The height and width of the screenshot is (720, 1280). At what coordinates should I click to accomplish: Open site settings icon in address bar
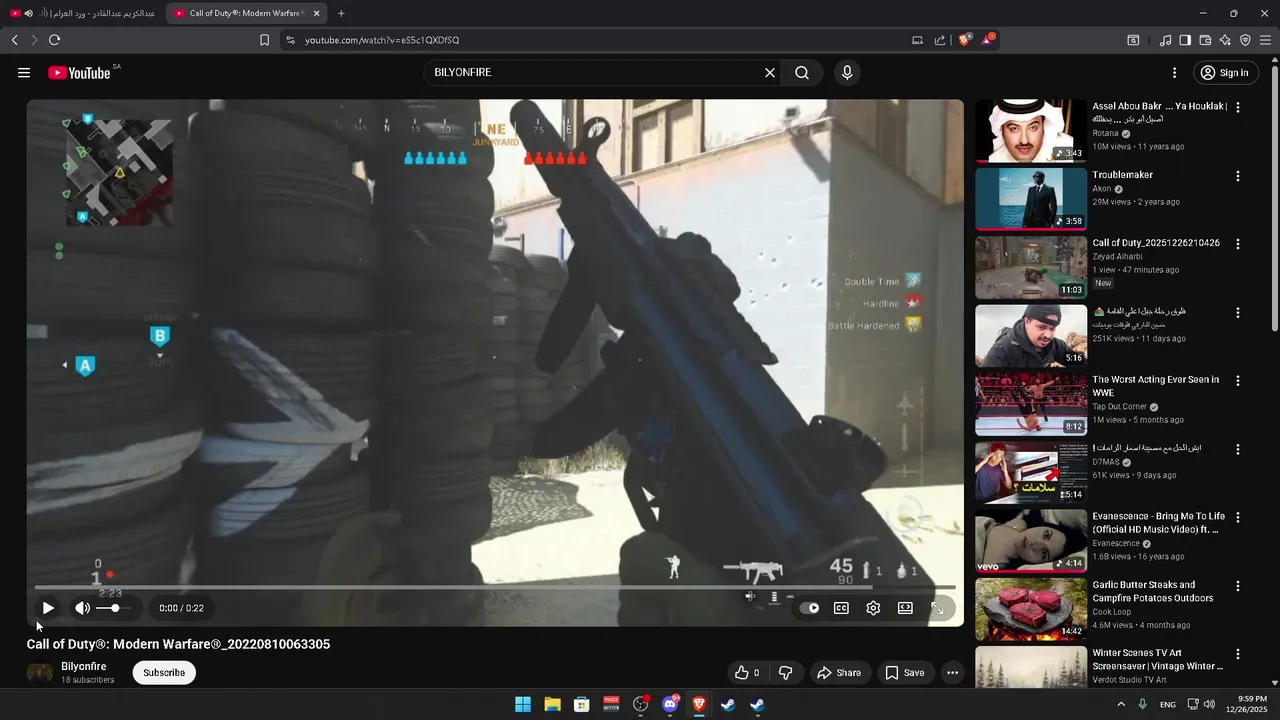(x=290, y=40)
